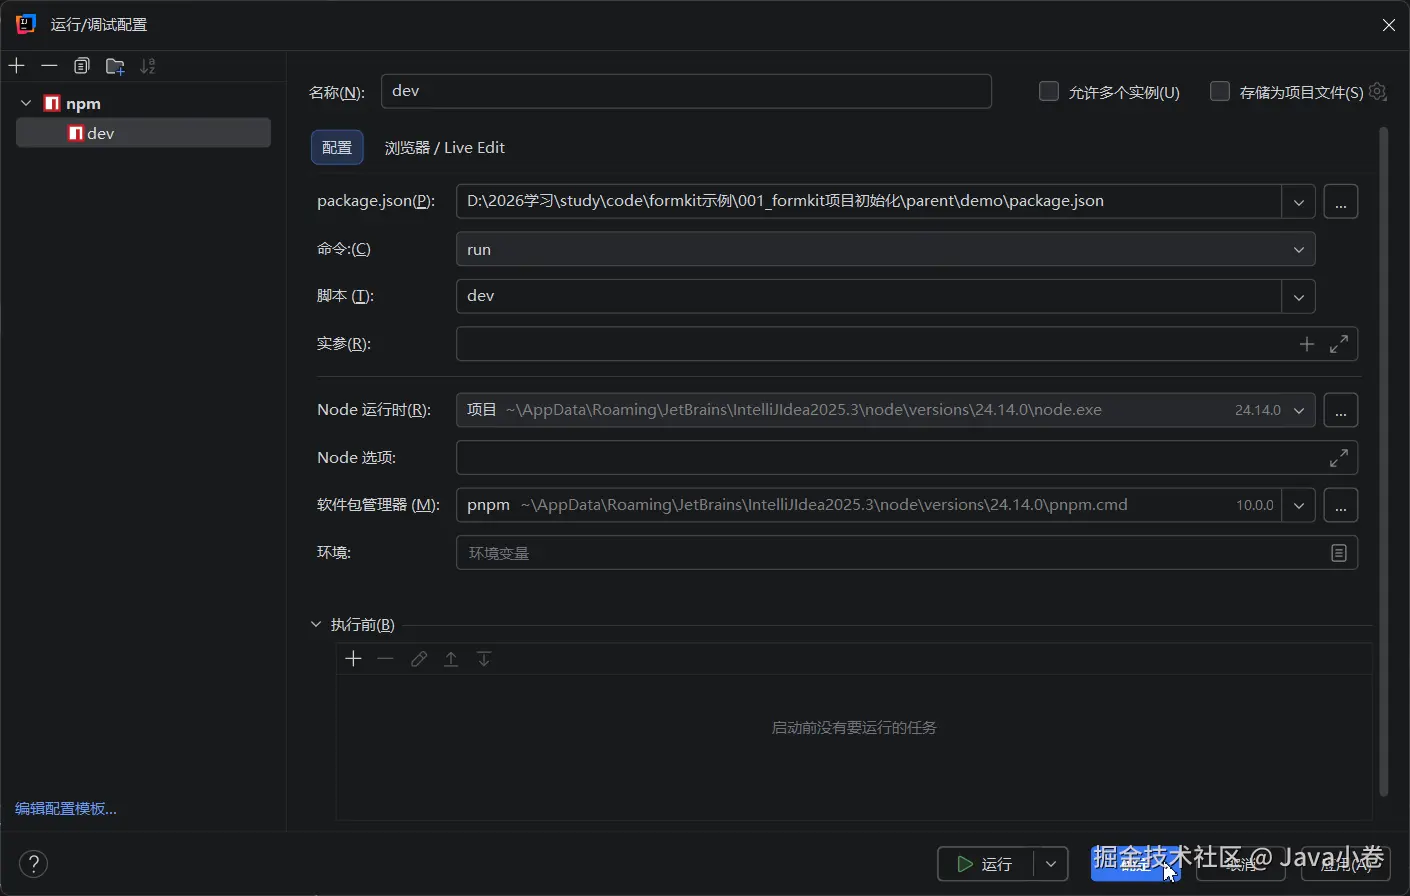1410x896 pixels.
Task: Open the 脚本 dev dropdown arrow
Action: [1298, 296]
